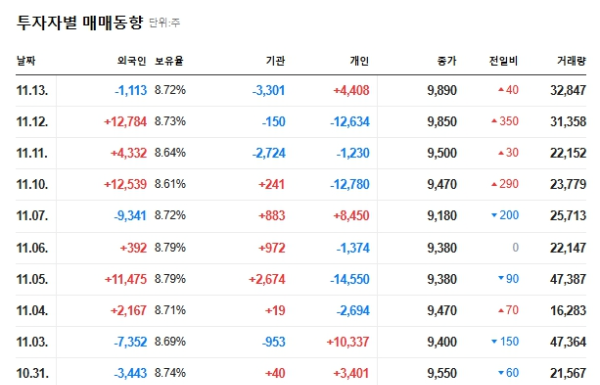600x385 pixels.
Task: Click closing price 9,180
Action: (x=442, y=216)
